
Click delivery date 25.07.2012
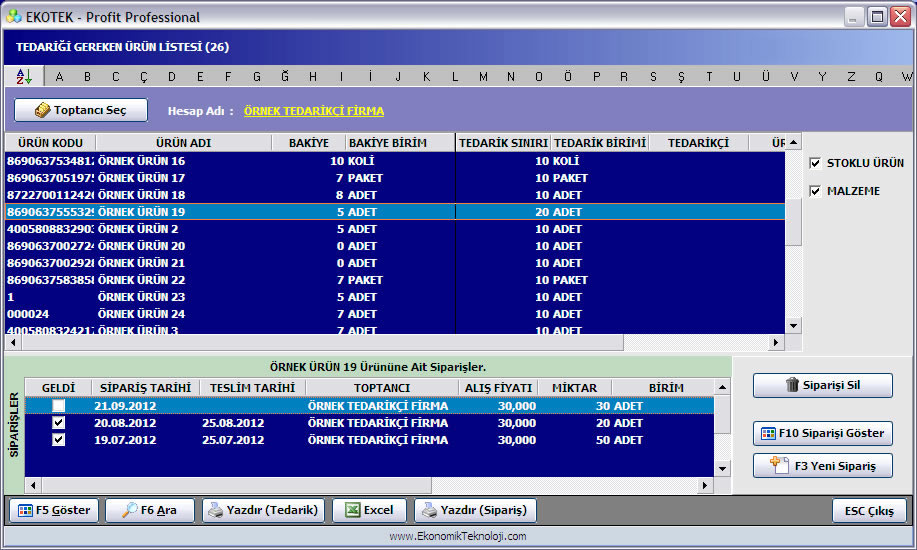coord(233,440)
